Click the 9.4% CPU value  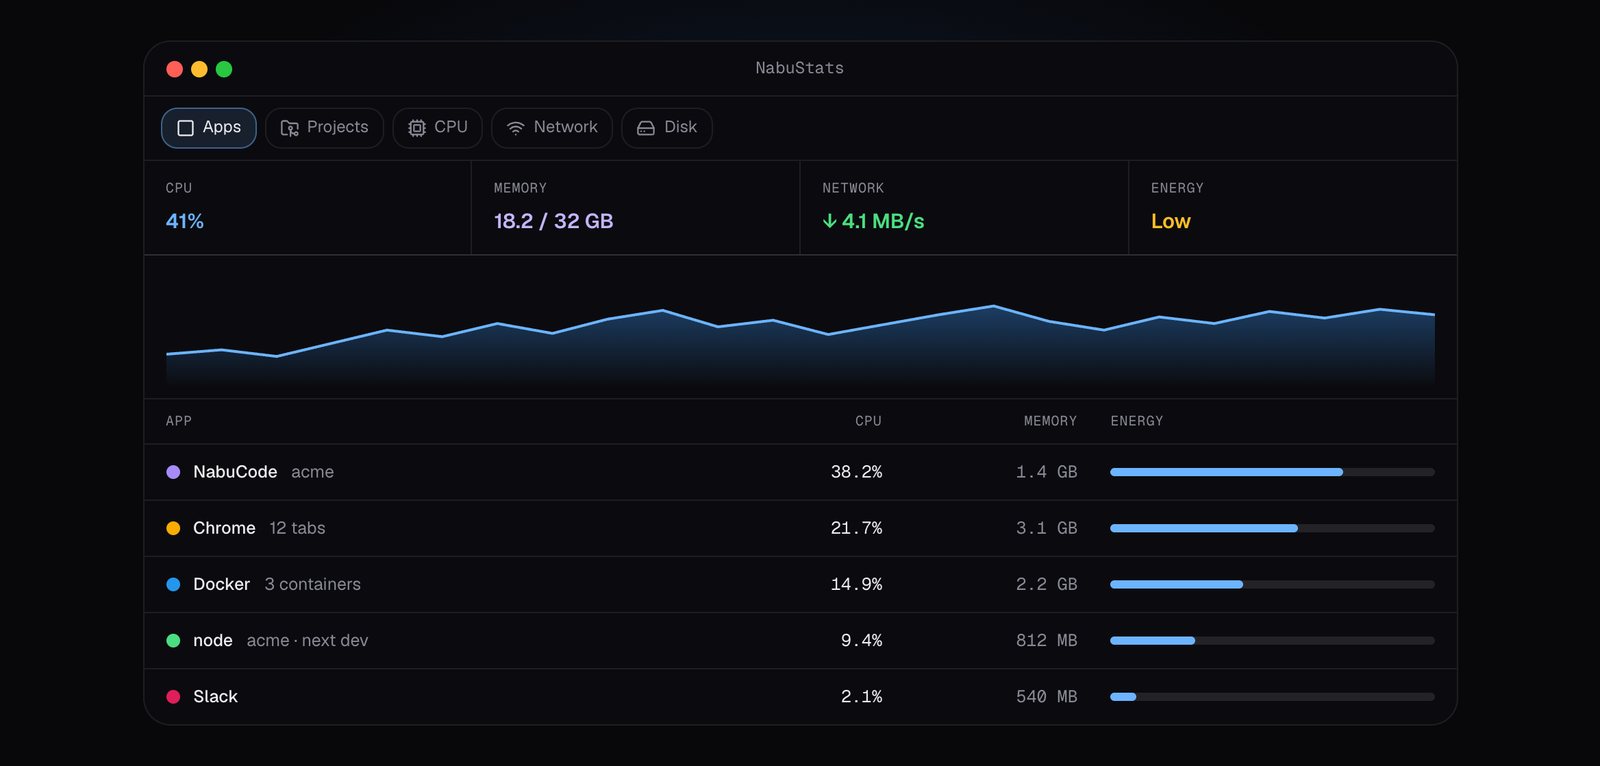click(x=861, y=640)
